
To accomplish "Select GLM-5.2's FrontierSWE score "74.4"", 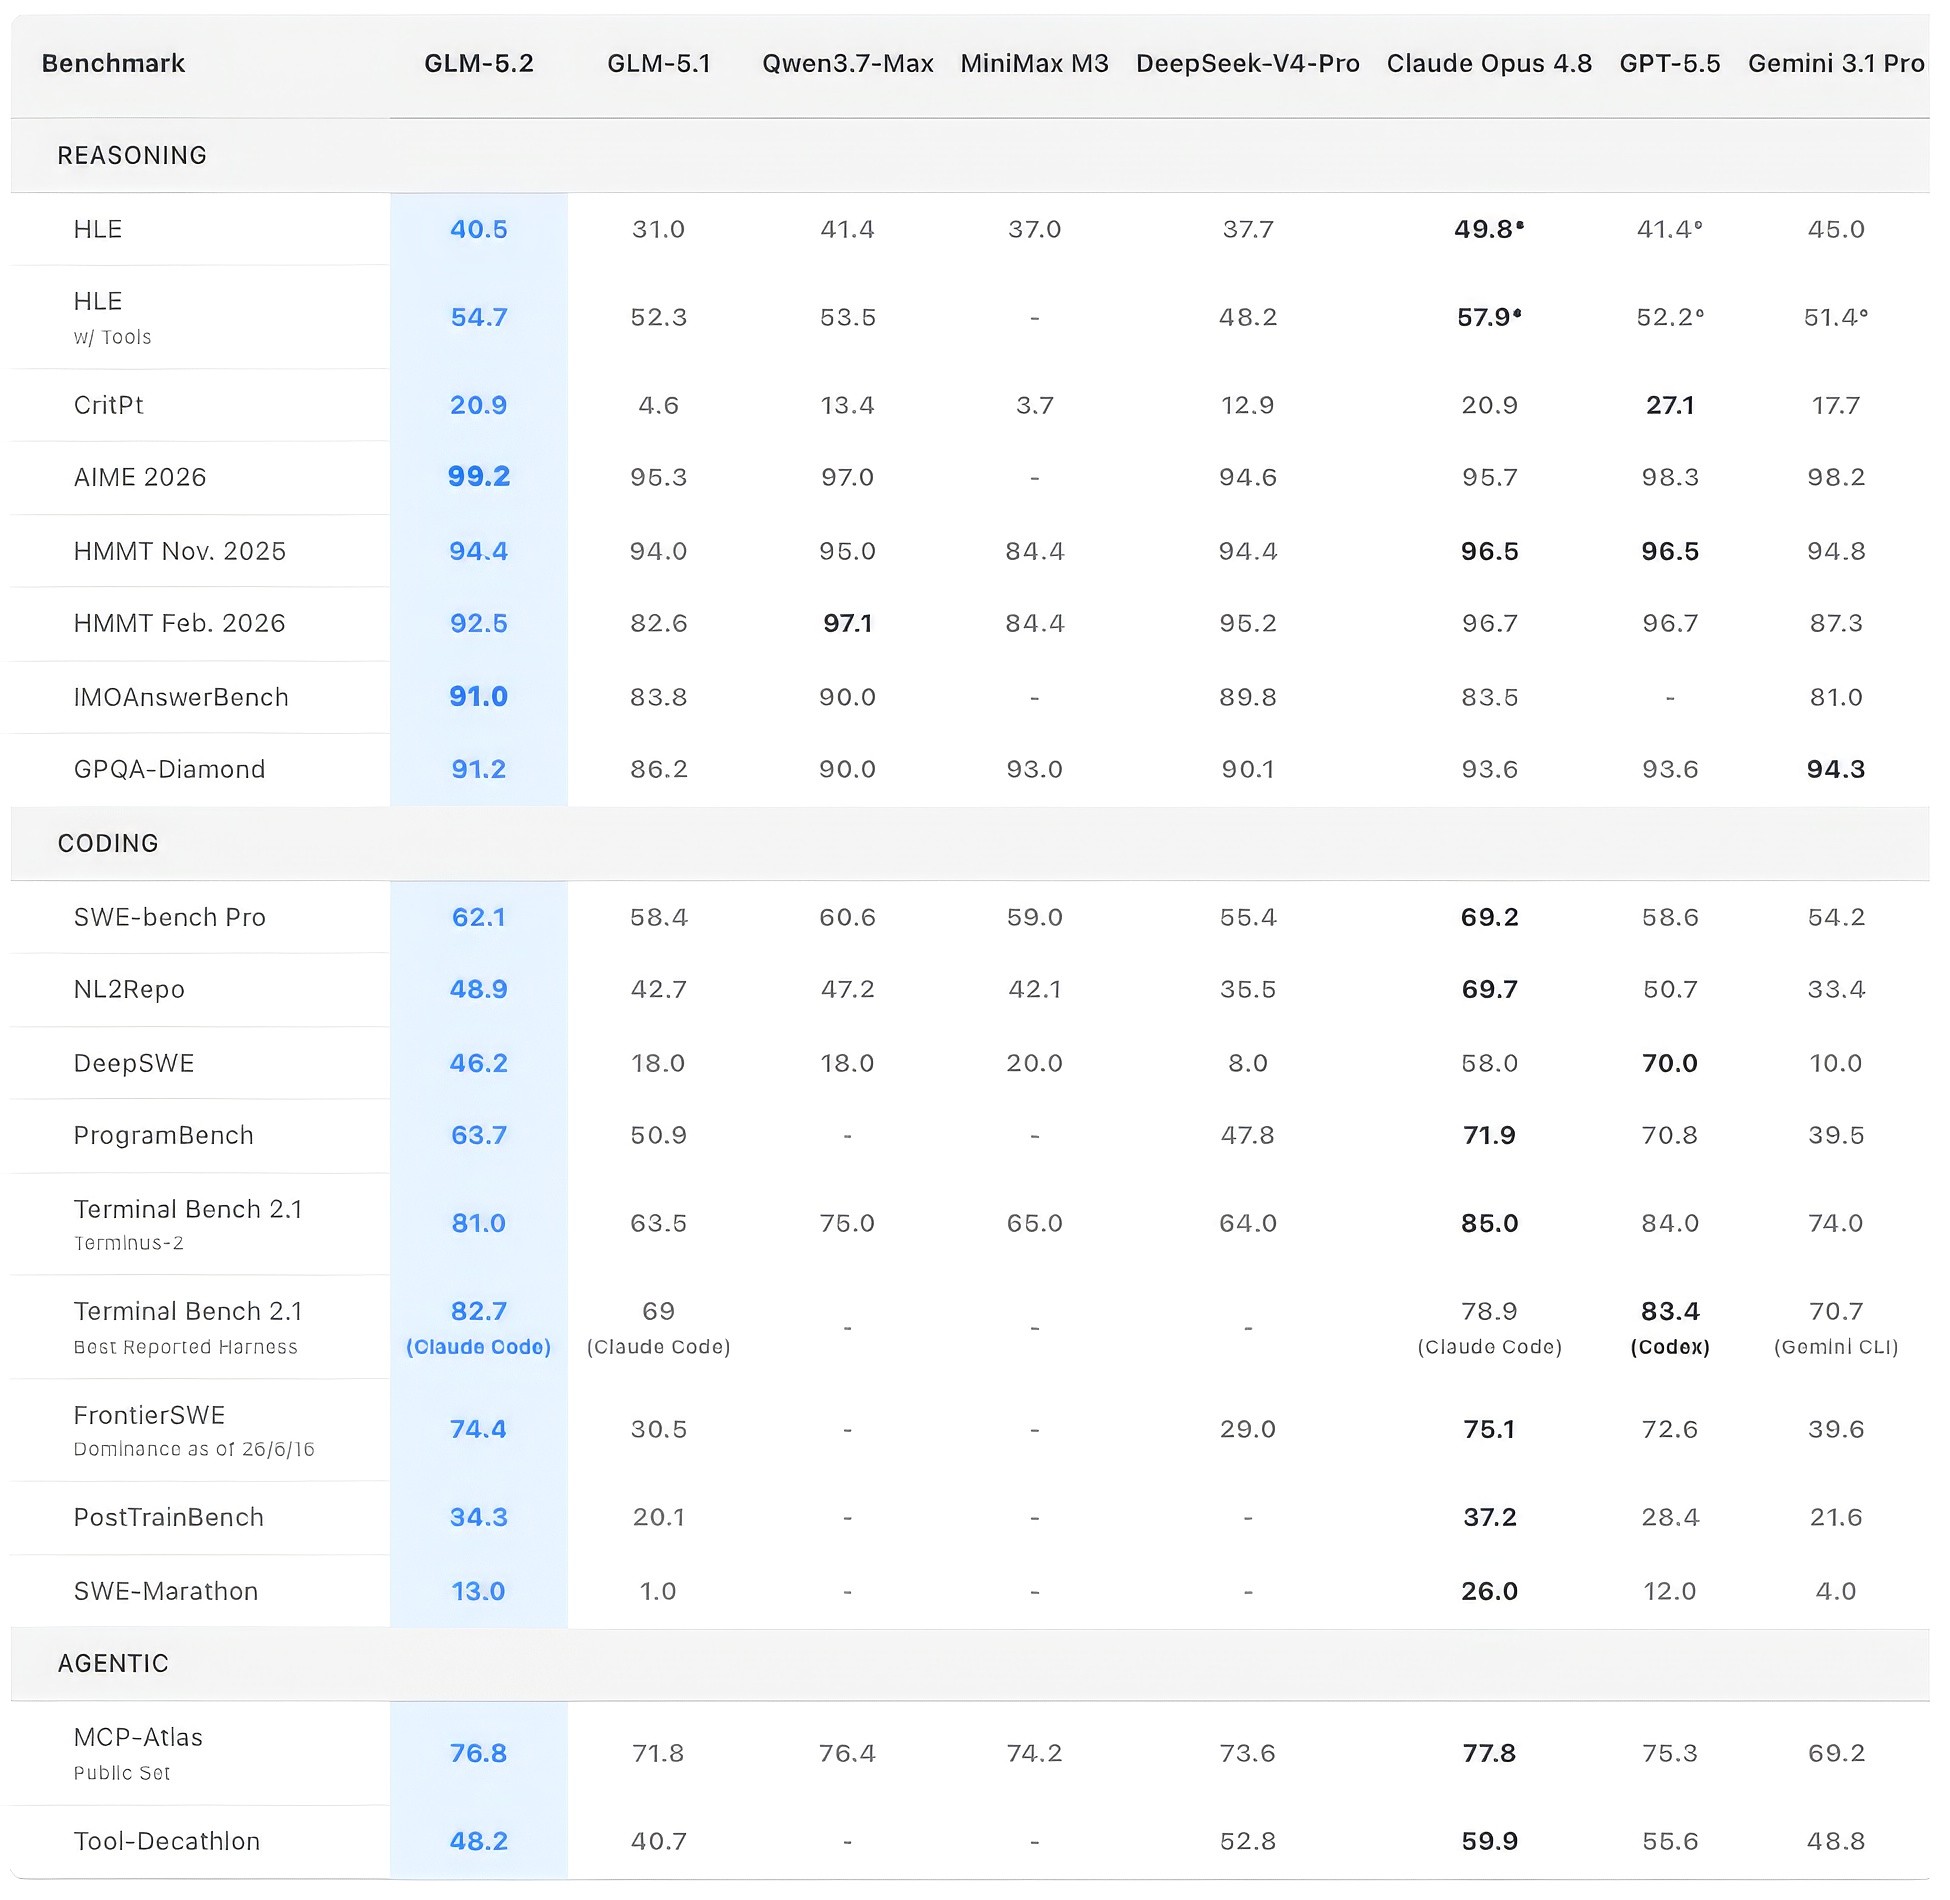I will pos(479,1430).
